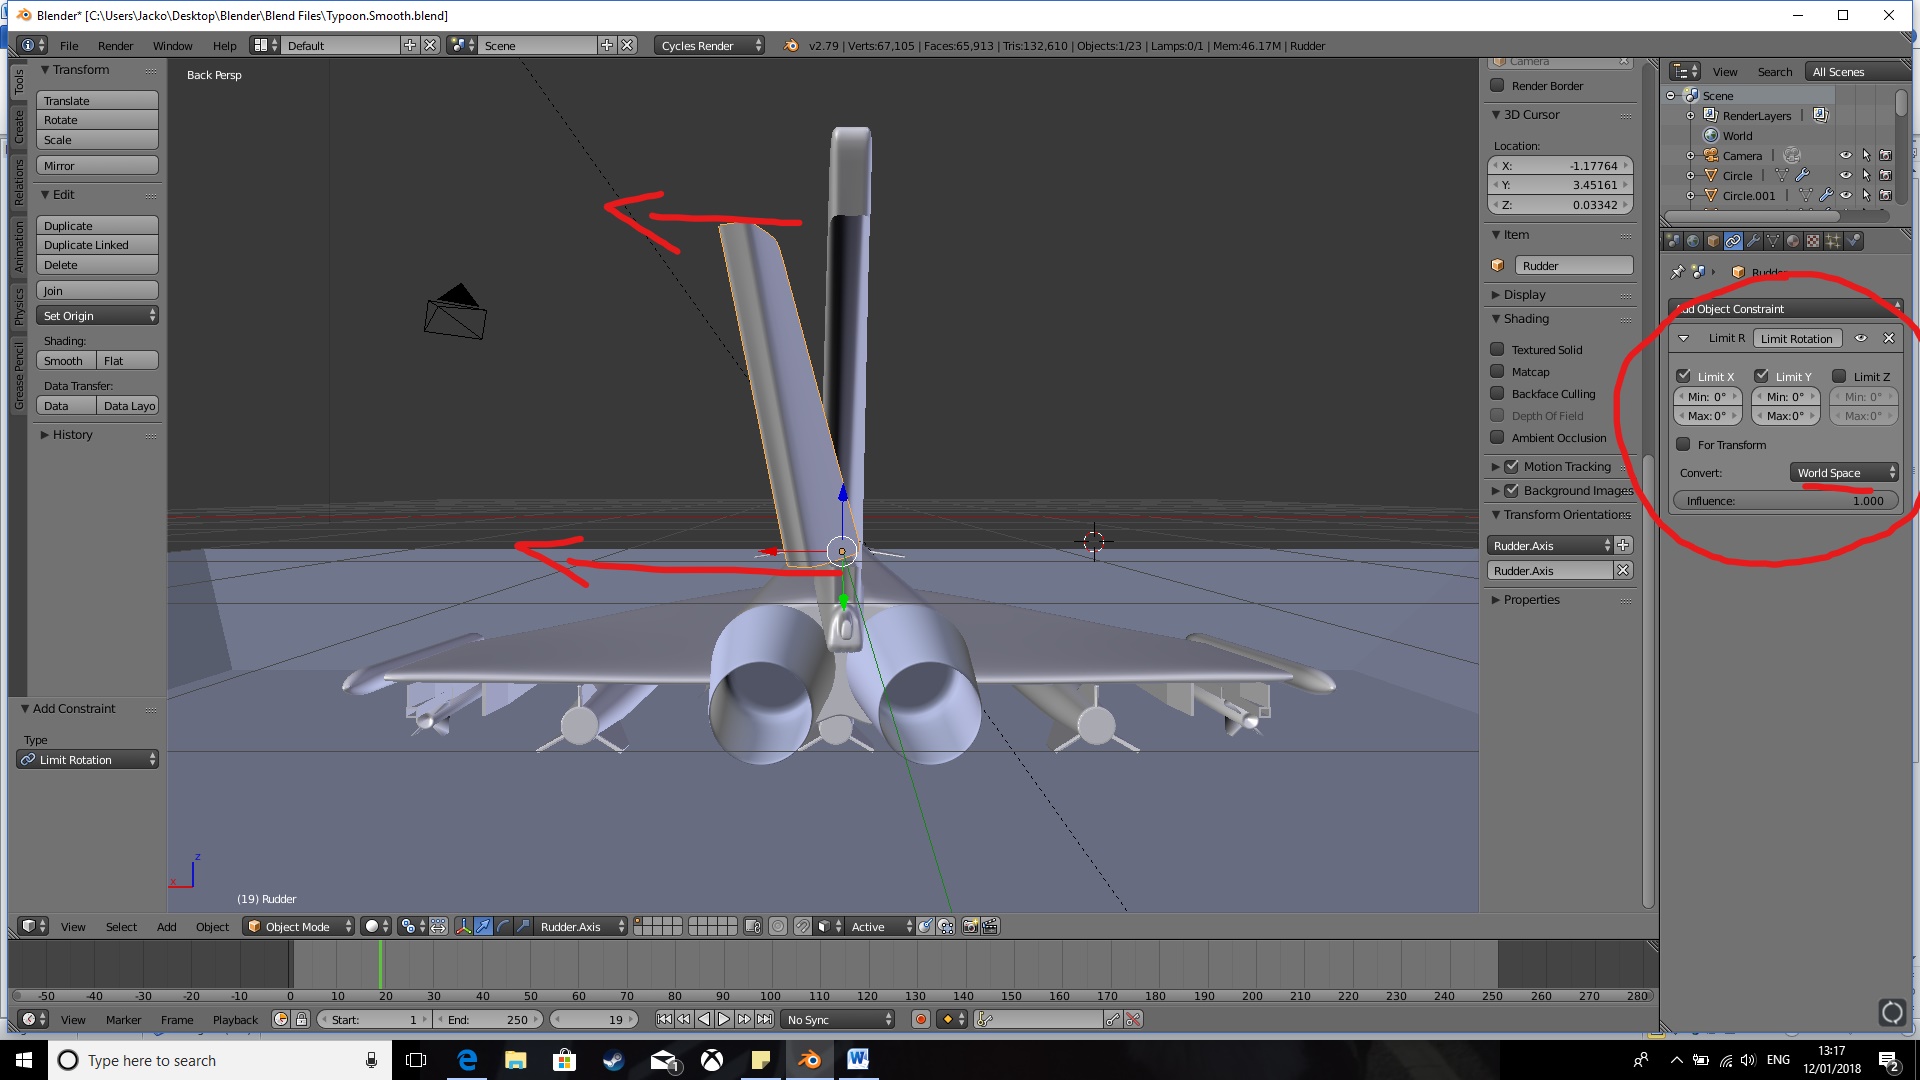Select the translate manipulator arrow icon
Screen dimensions: 1920x1080
pos(483,926)
